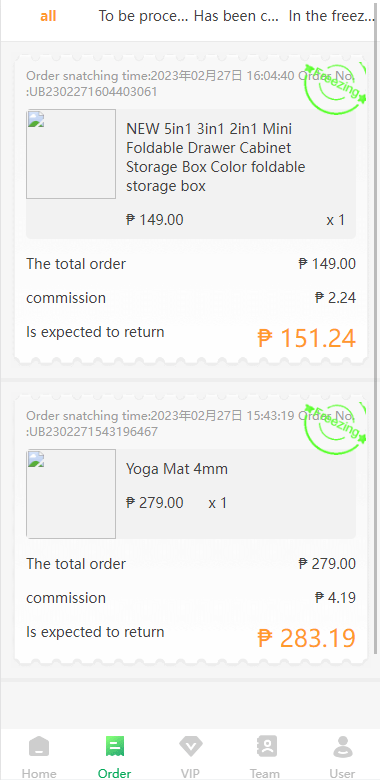
Task: Open the 'Yoga Mat 4mm' product title
Action: pos(177,469)
